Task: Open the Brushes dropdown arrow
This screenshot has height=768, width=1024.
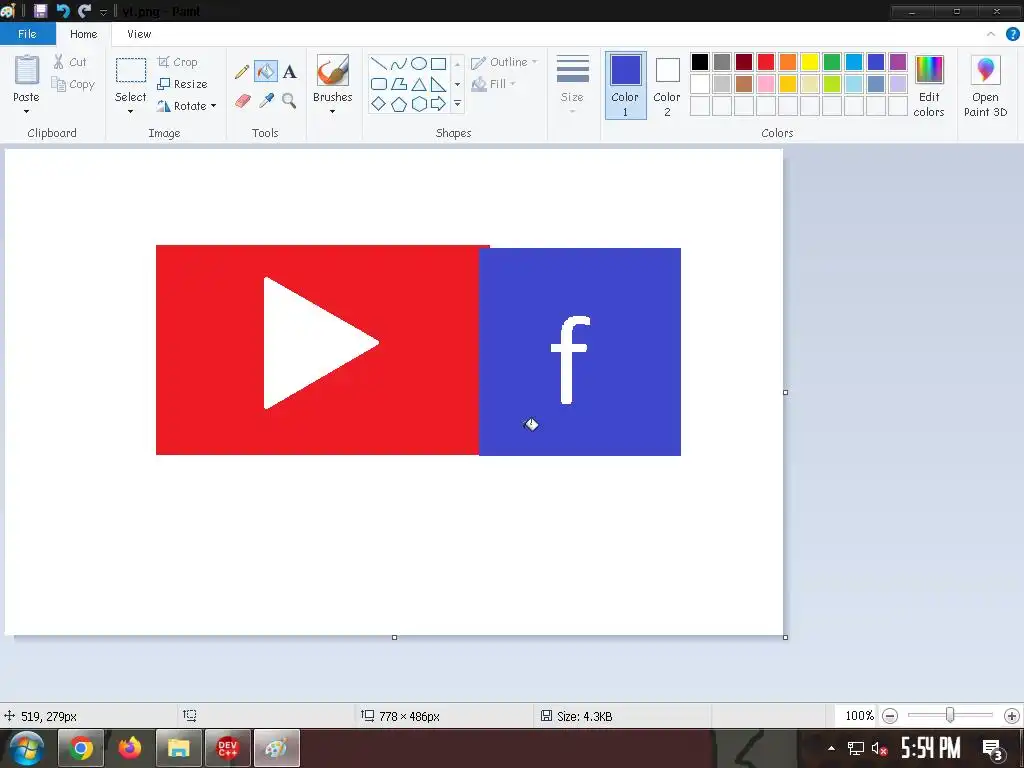Action: pos(332,112)
